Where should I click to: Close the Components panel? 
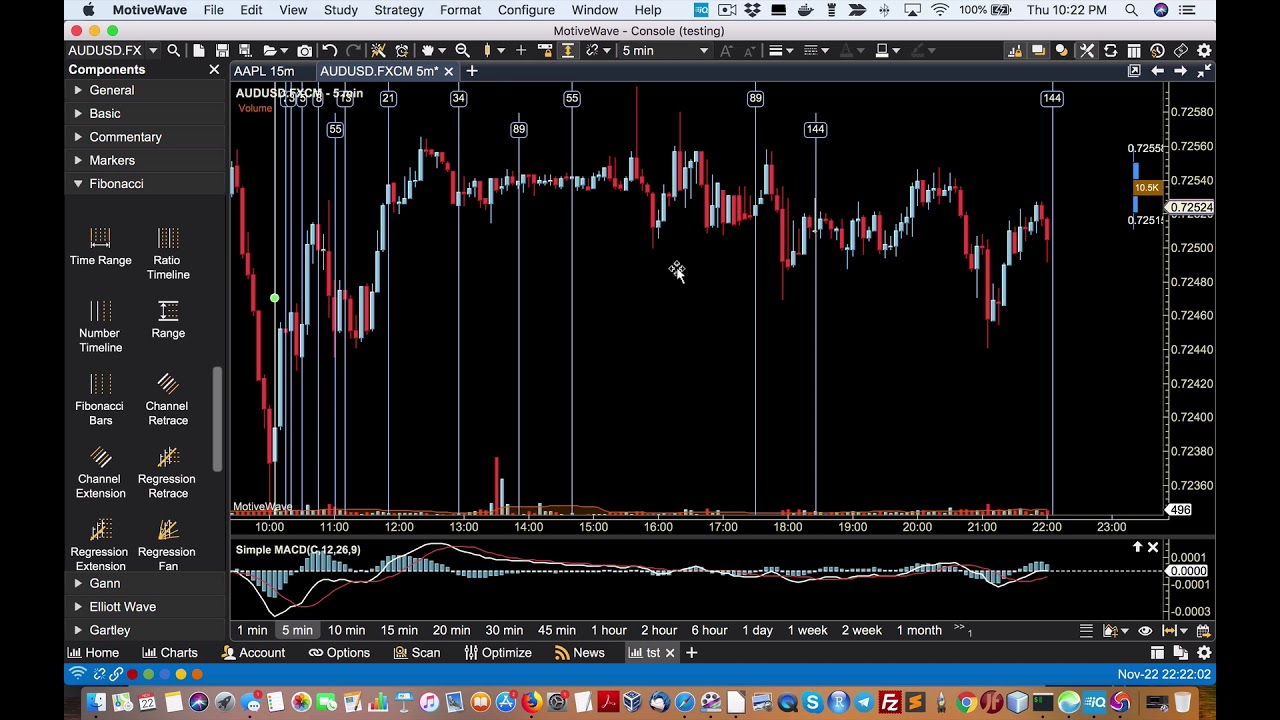214,69
